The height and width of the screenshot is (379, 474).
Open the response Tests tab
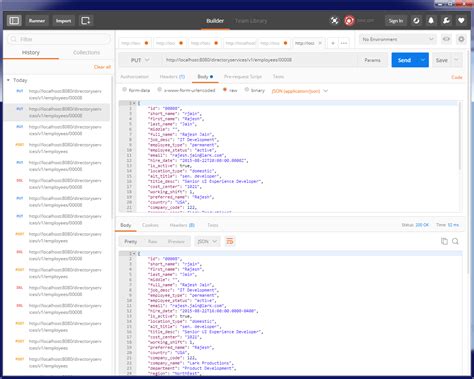coord(213,225)
